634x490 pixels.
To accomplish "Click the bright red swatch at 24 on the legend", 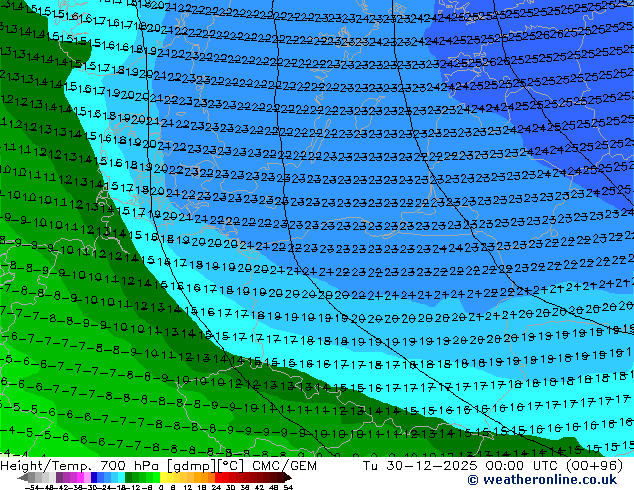I will click(x=218, y=477).
